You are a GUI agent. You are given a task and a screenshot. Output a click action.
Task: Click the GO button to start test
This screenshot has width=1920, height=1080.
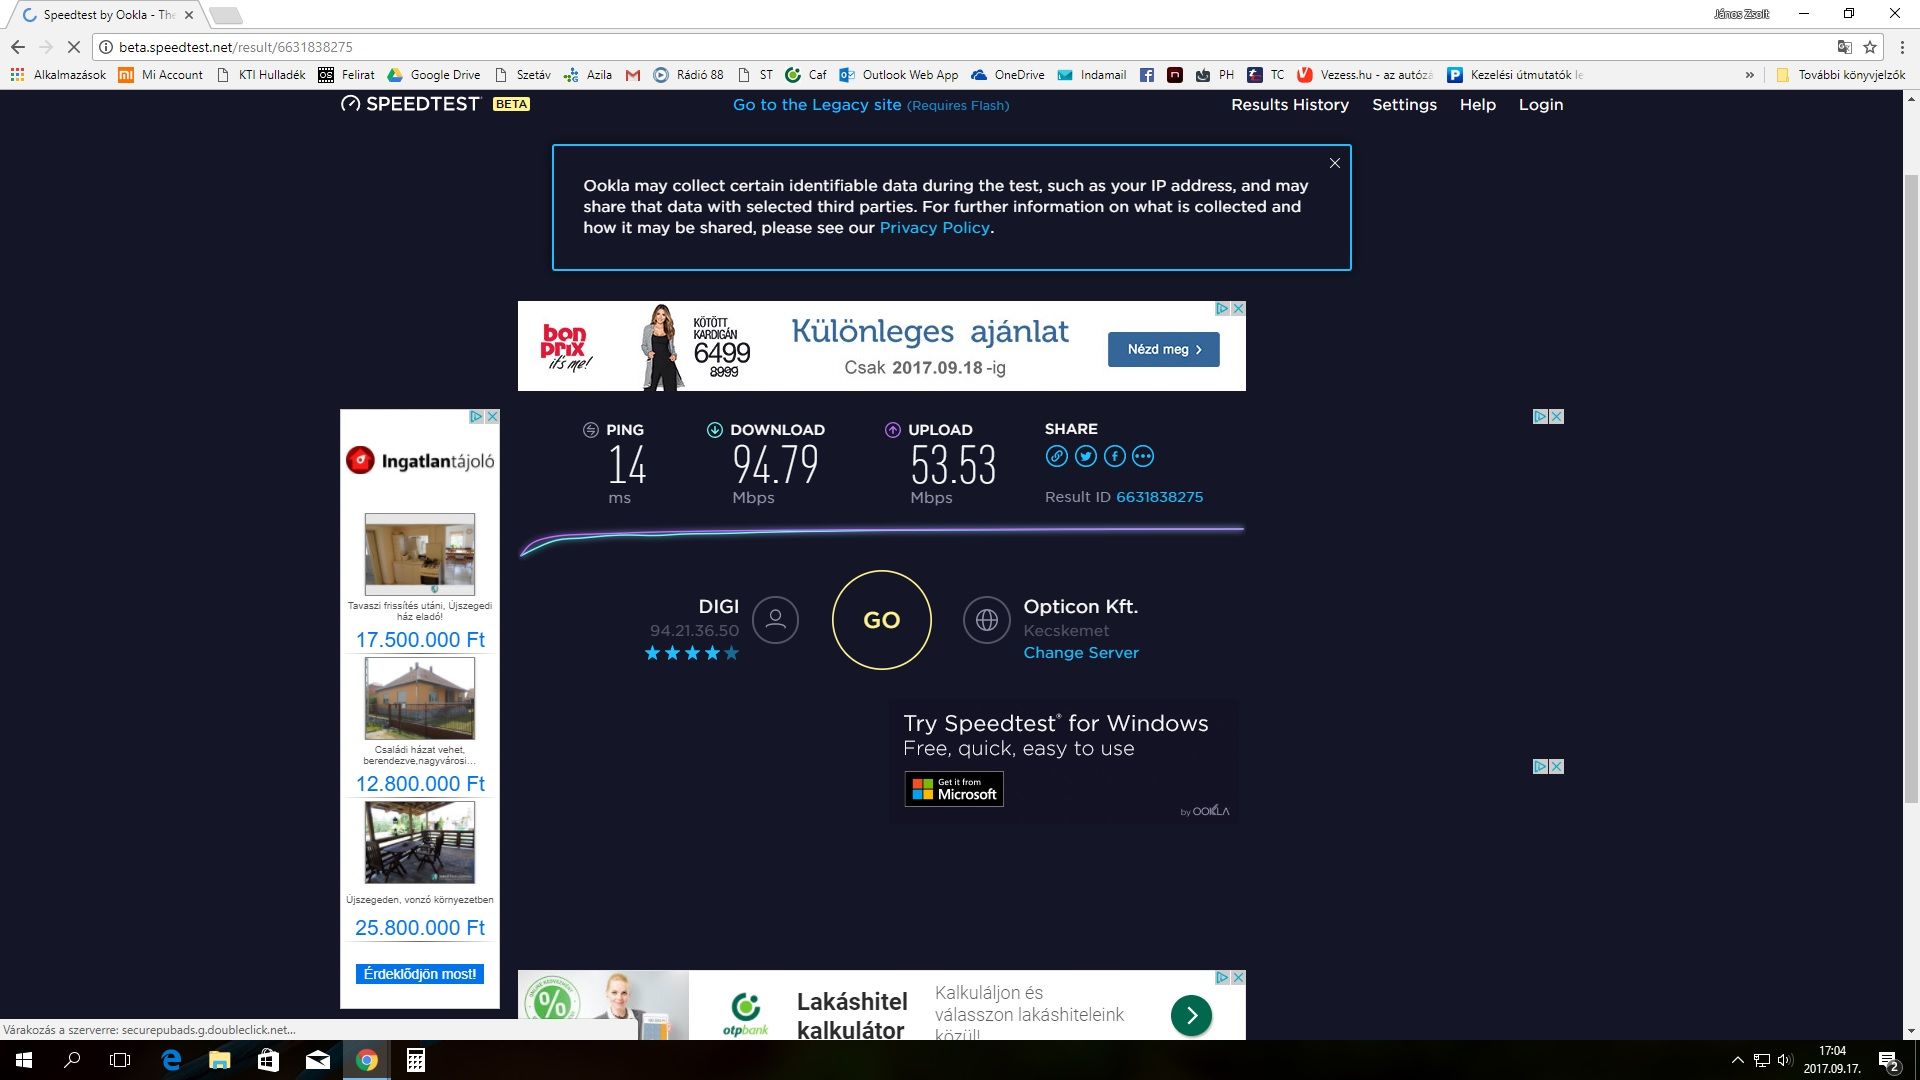[881, 620]
